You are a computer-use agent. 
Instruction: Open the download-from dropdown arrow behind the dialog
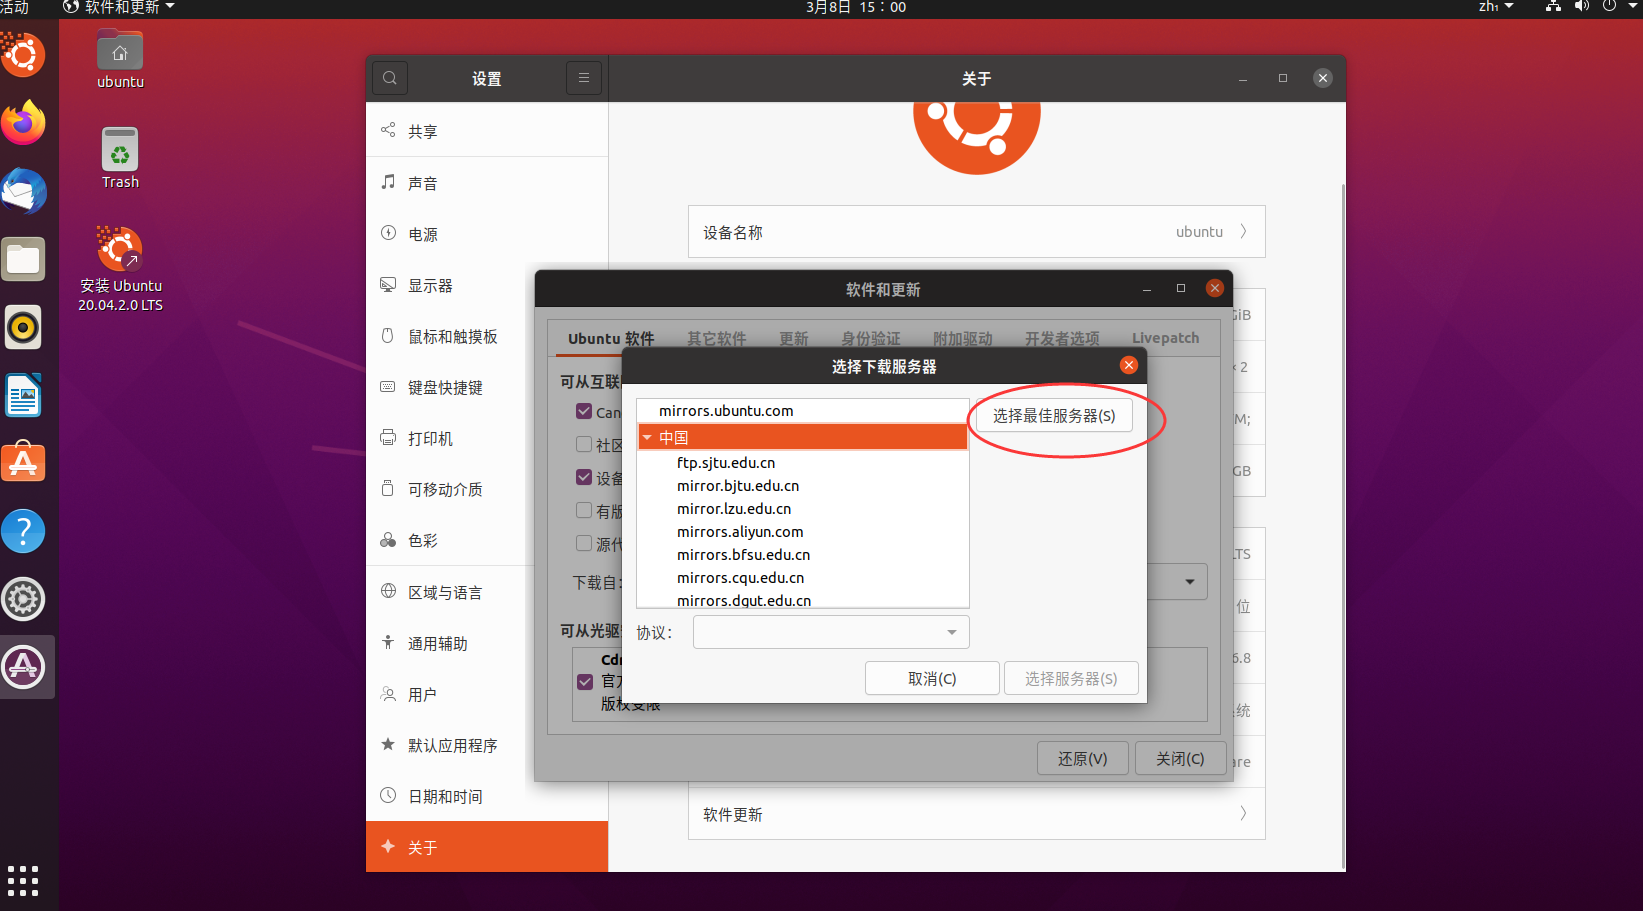[x=1190, y=582]
